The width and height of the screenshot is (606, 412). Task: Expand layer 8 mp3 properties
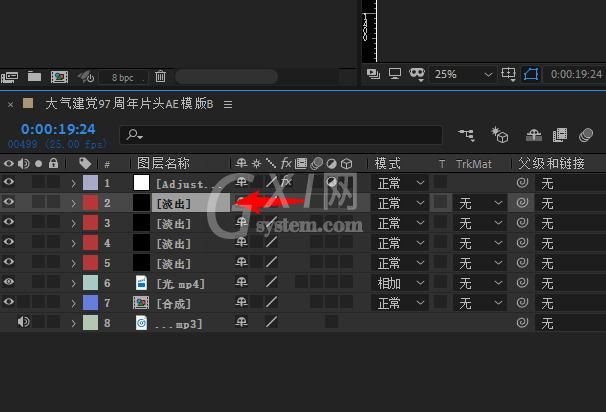[x=73, y=324]
